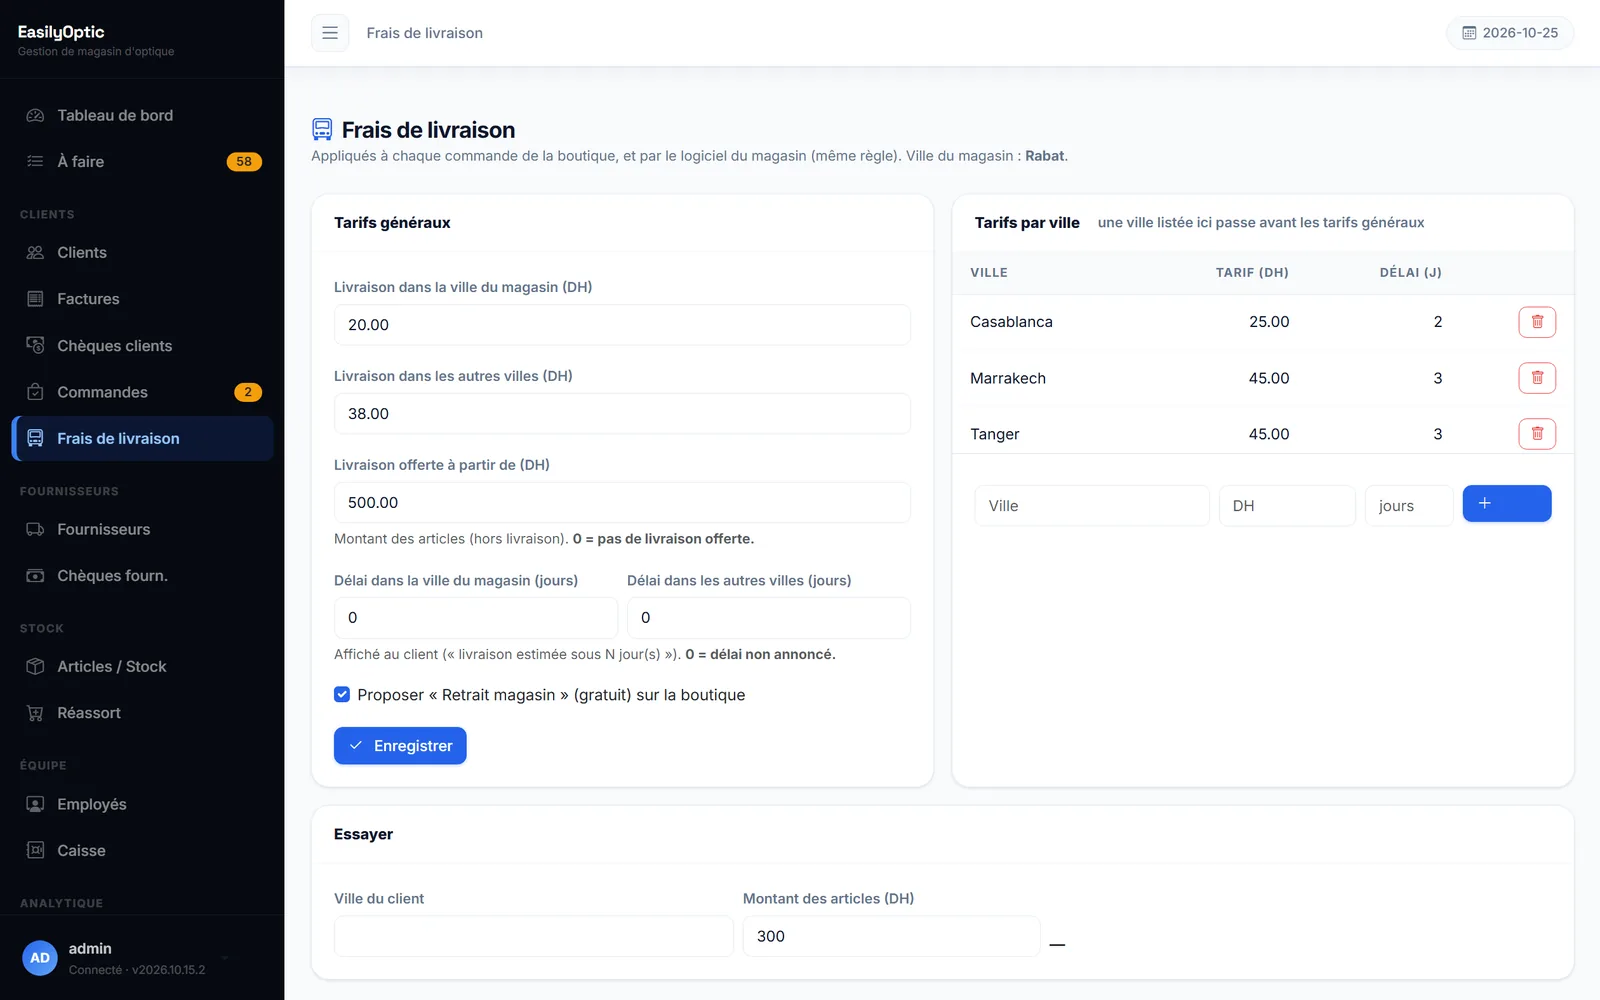This screenshot has height=1000, width=1600.
Task: Click the 2 badge on Commandes
Action: pos(248,392)
